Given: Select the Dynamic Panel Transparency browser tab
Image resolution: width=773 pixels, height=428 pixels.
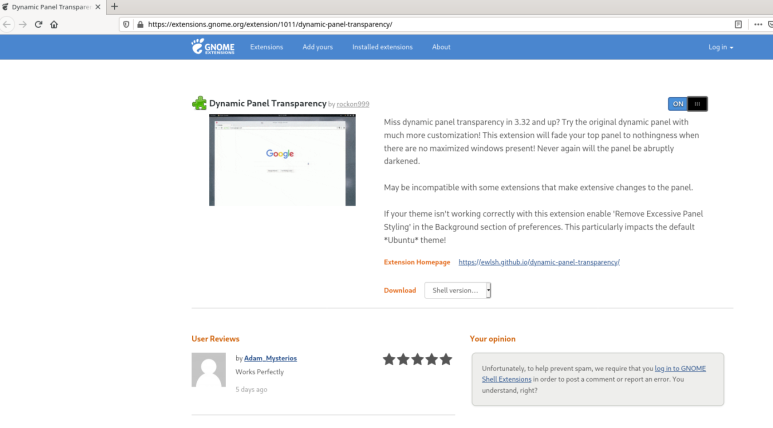Looking at the screenshot, I should tap(51, 7).
